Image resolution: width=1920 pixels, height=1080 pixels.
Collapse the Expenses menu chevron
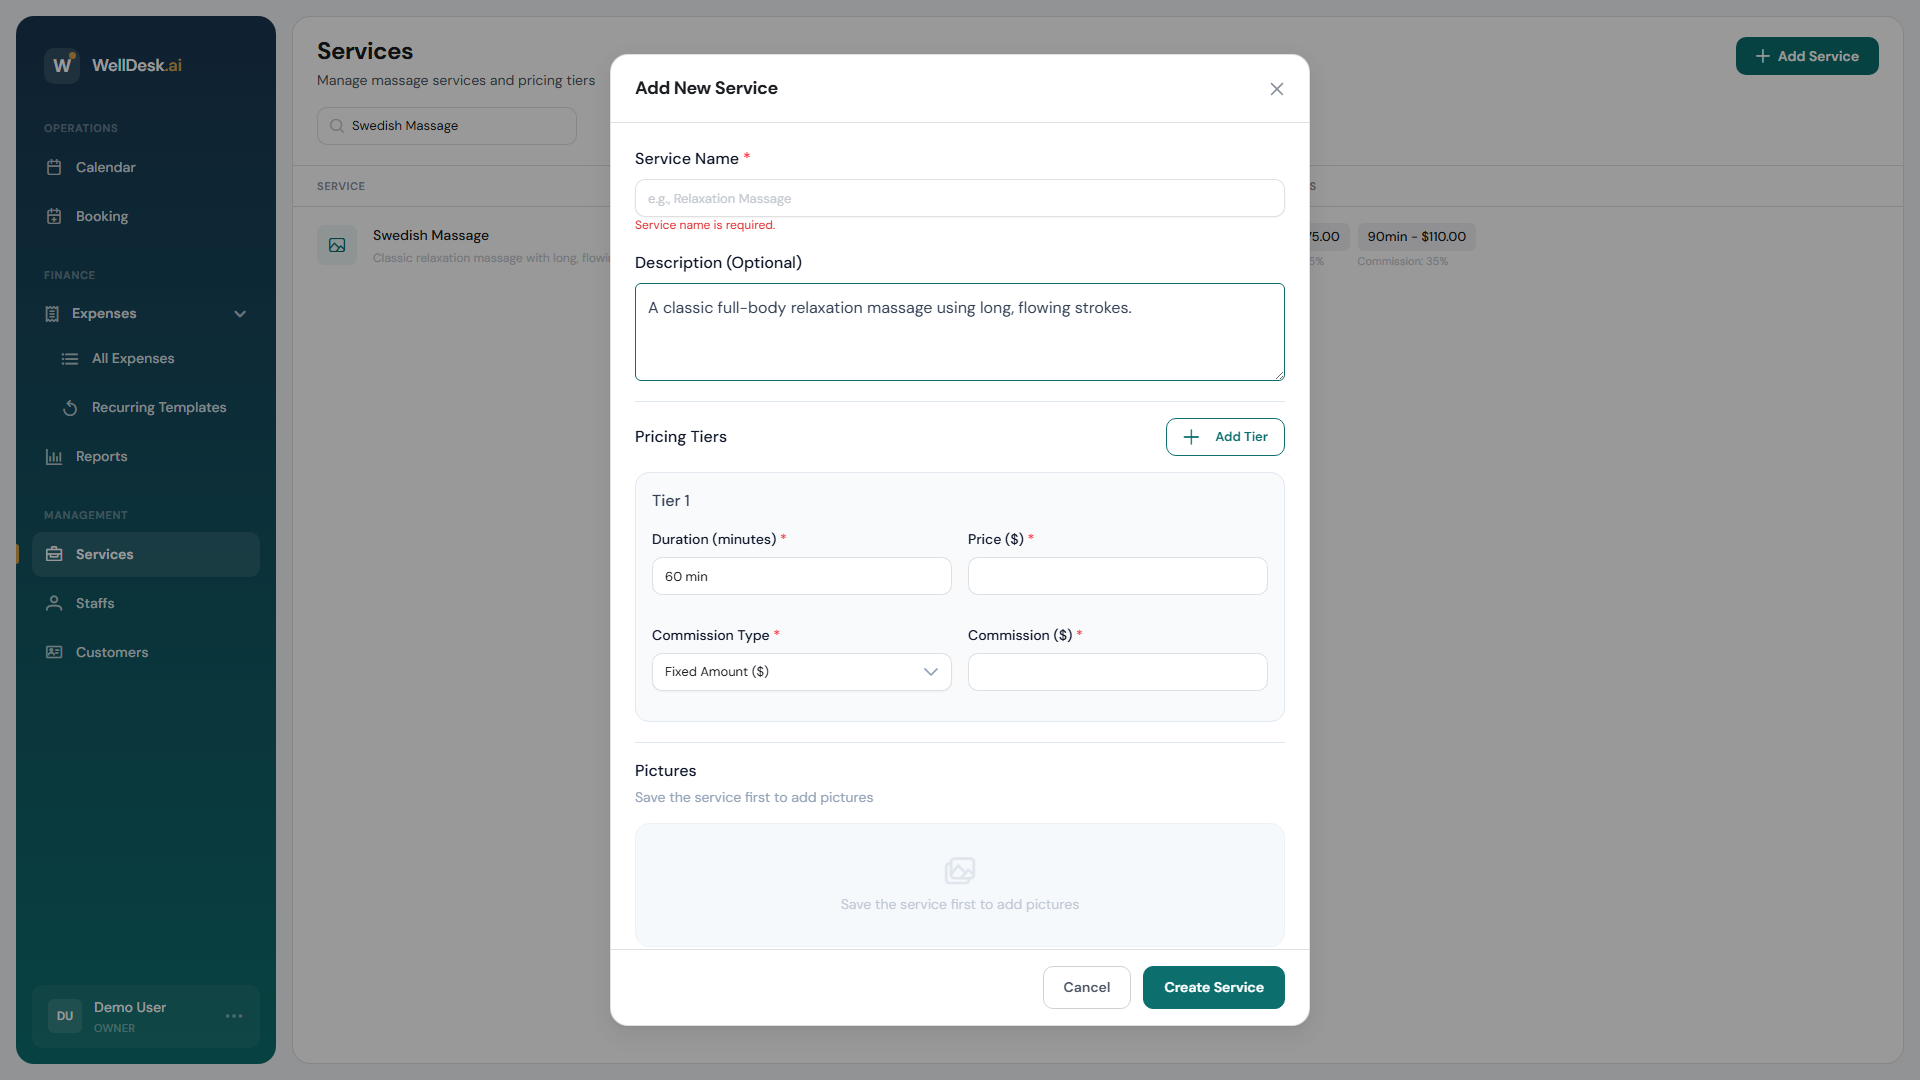click(x=240, y=314)
